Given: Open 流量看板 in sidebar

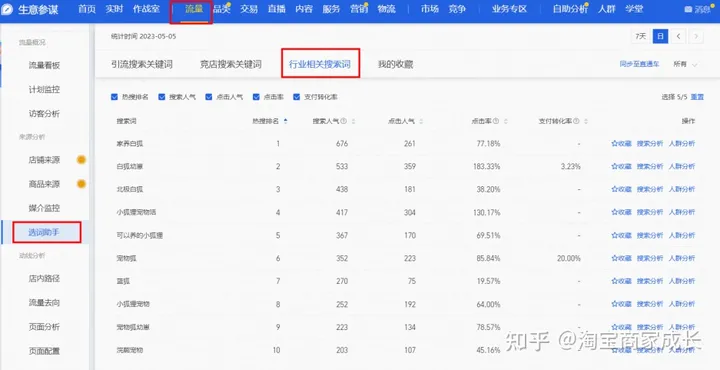Looking at the screenshot, I should 44,66.
